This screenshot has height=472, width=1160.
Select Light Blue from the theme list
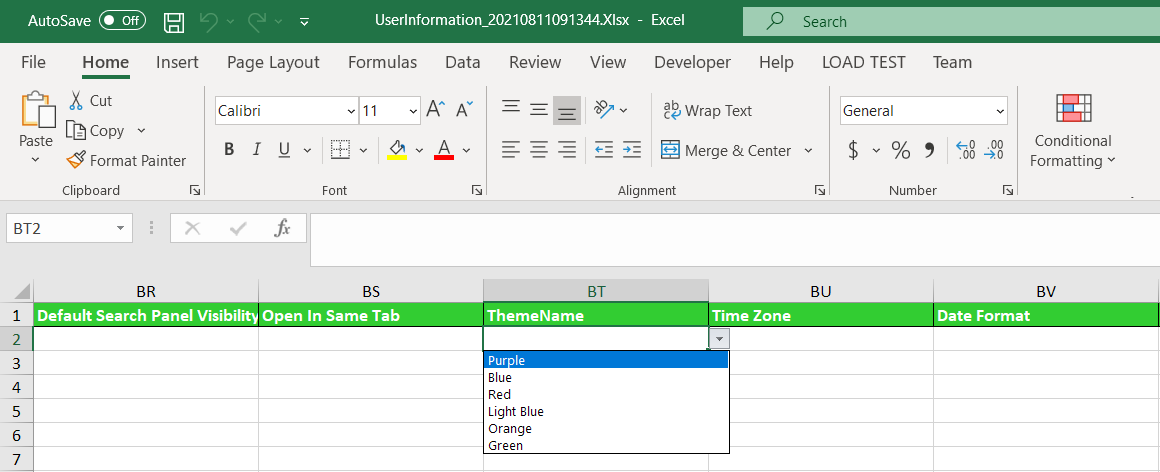point(516,412)
